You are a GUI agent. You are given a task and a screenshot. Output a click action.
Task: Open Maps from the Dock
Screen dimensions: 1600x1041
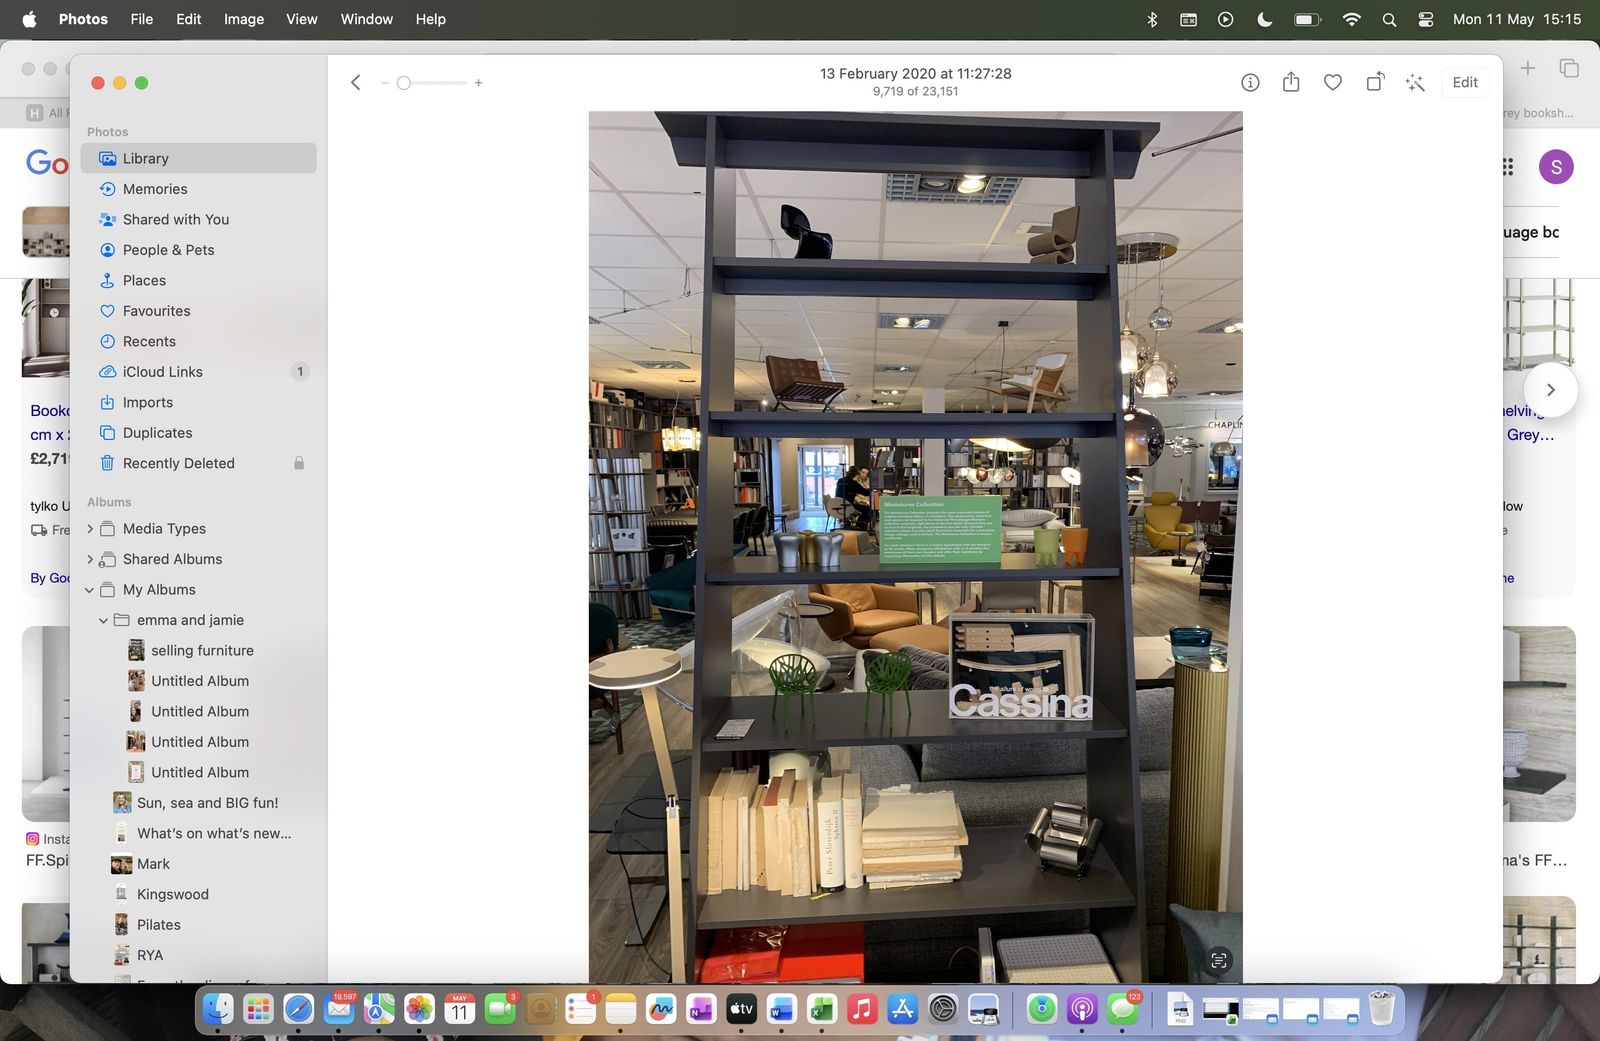point(379,1009)
